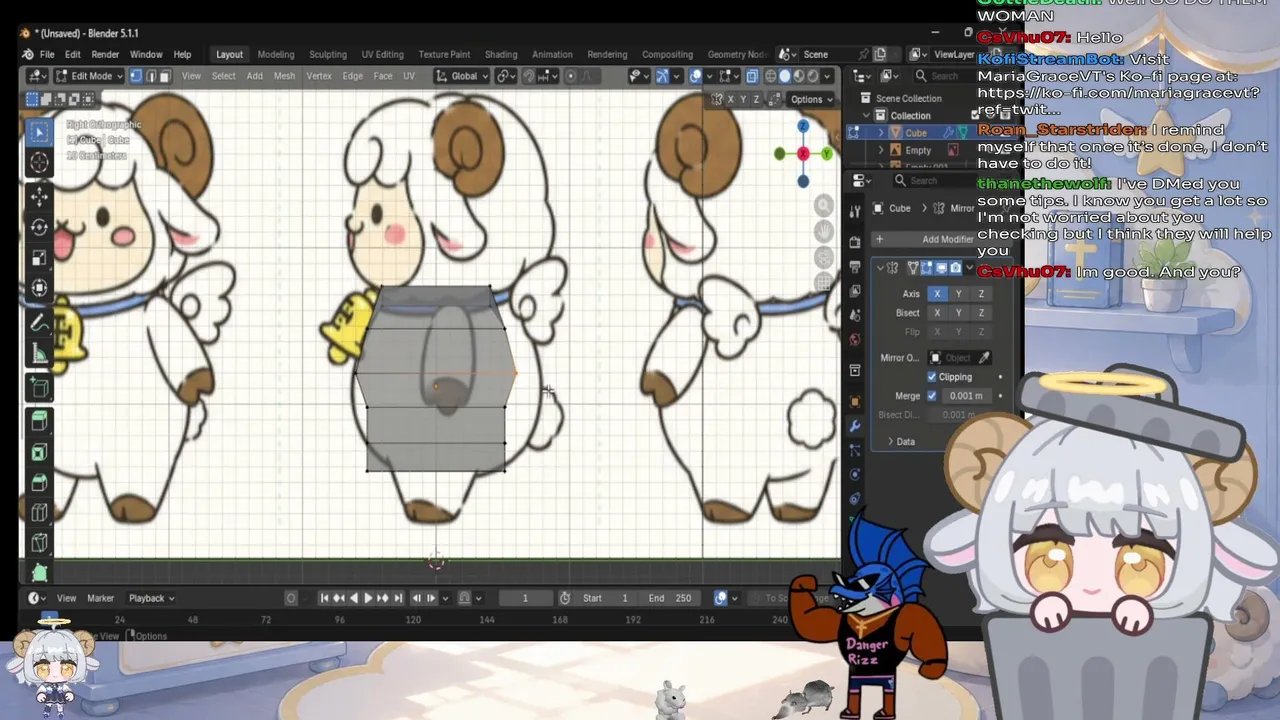Open the viewport Options dropdown

click(811, 99)
